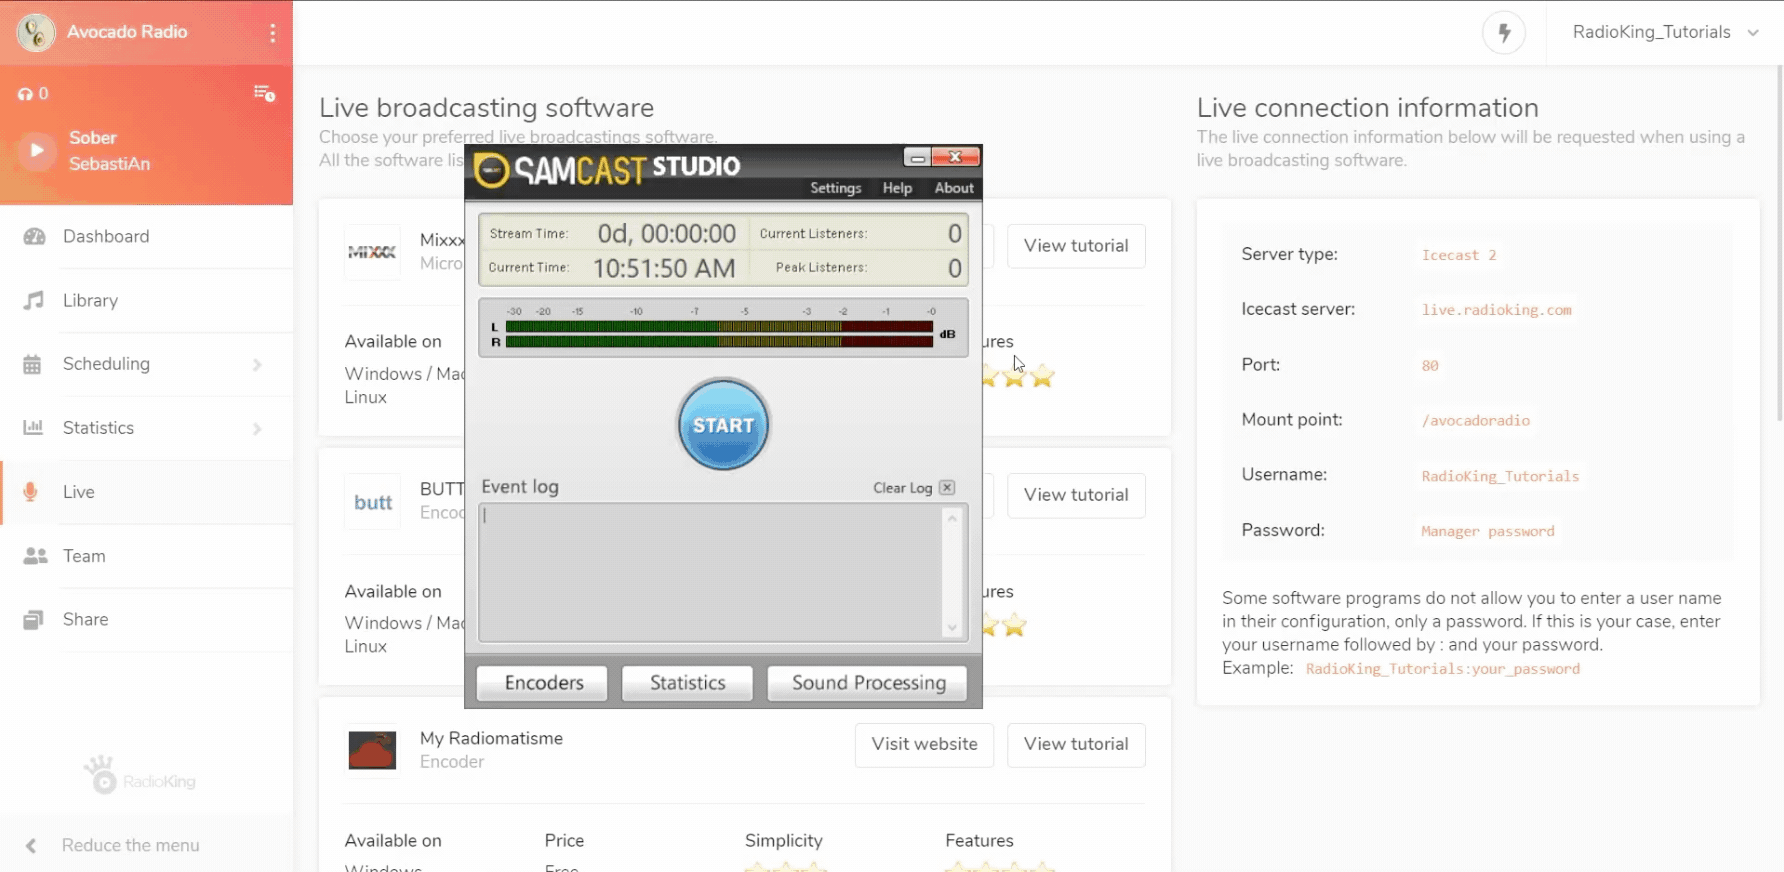Click the Encoders button

[x=543, y=683]
